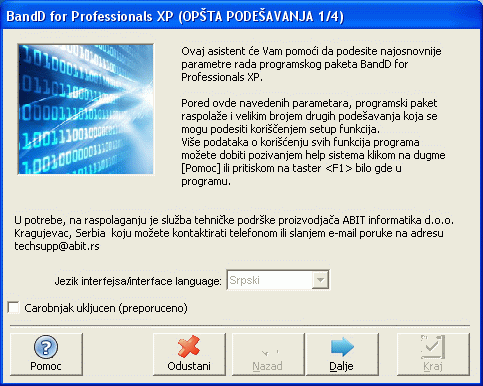Click the dialog title bar text
483x386 pixels.
coord(175,16)
